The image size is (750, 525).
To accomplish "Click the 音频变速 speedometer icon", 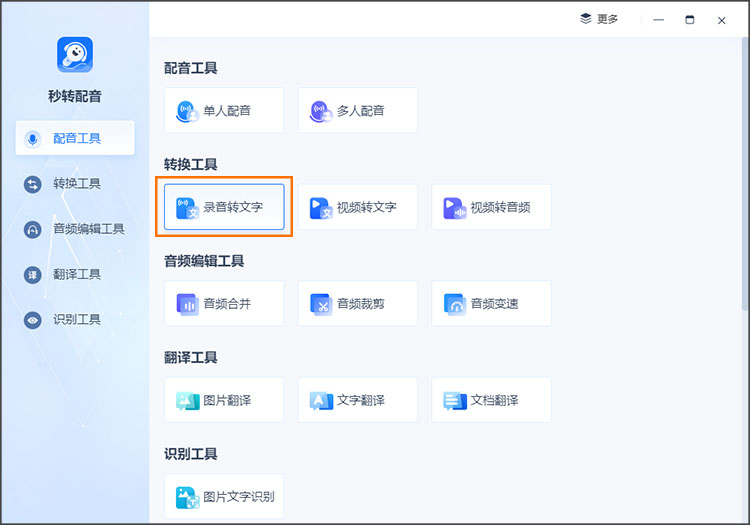I will (x=454, y=305).
